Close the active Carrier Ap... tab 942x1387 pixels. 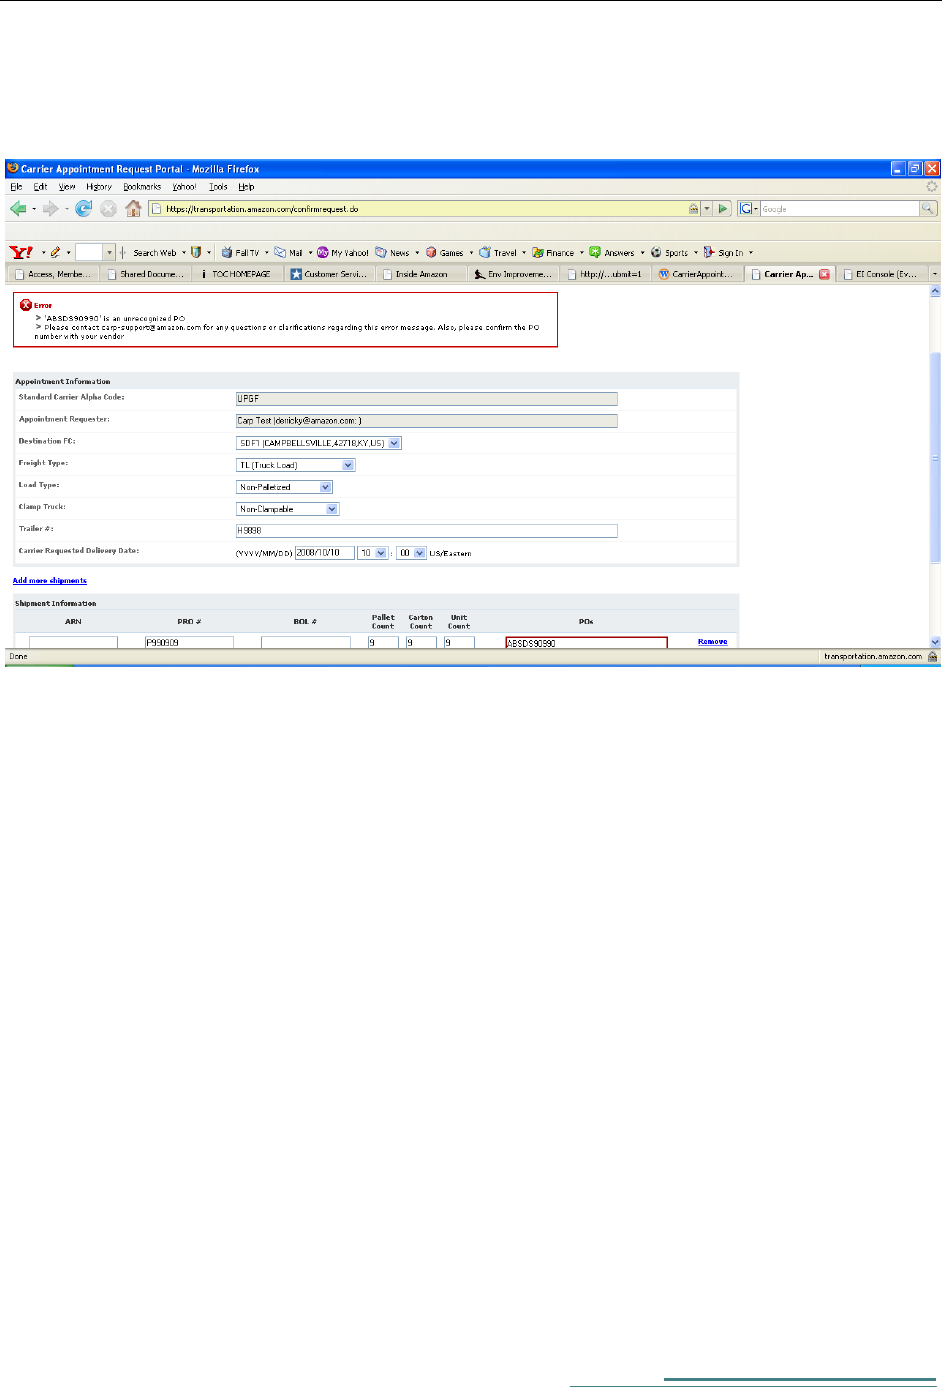(825, 274)
